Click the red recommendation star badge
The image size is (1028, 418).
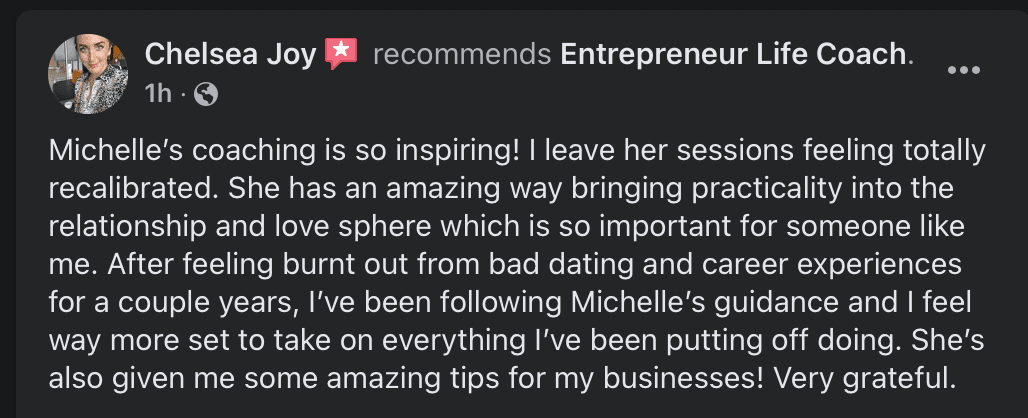341,54
